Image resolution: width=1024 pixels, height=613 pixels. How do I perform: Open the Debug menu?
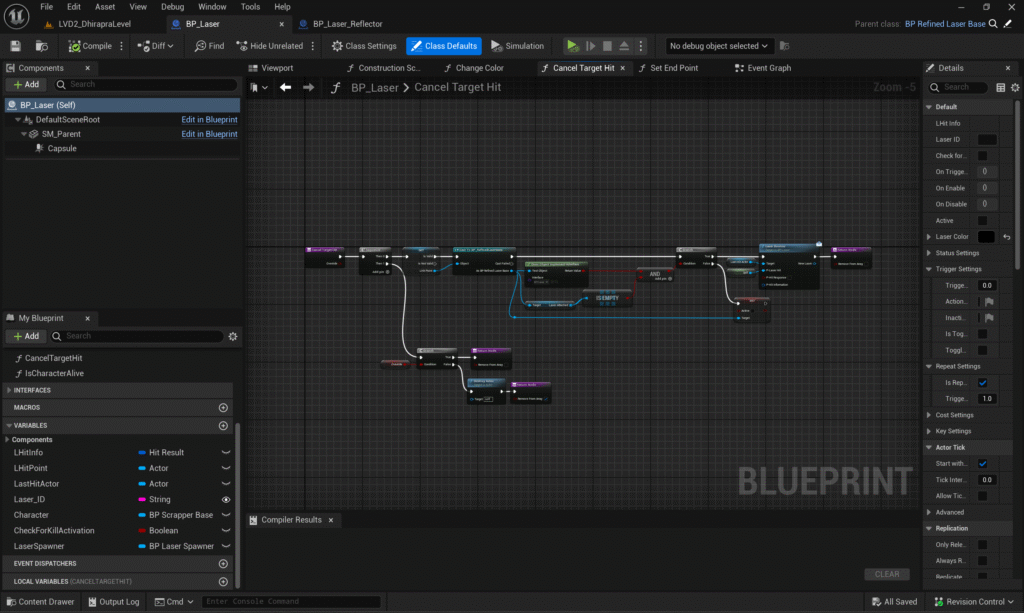pyautogui.click(x=172, y=7)
